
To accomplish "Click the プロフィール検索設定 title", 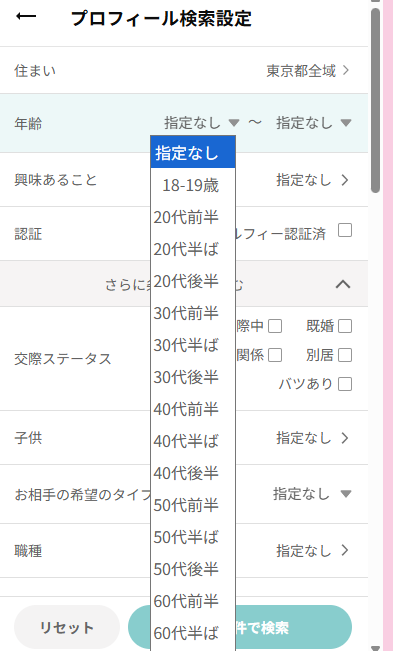I will click(161, 18).
